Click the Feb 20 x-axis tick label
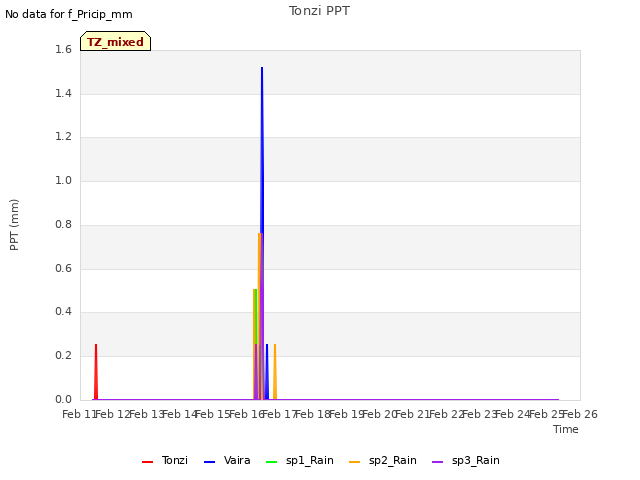 click(380, 415)
